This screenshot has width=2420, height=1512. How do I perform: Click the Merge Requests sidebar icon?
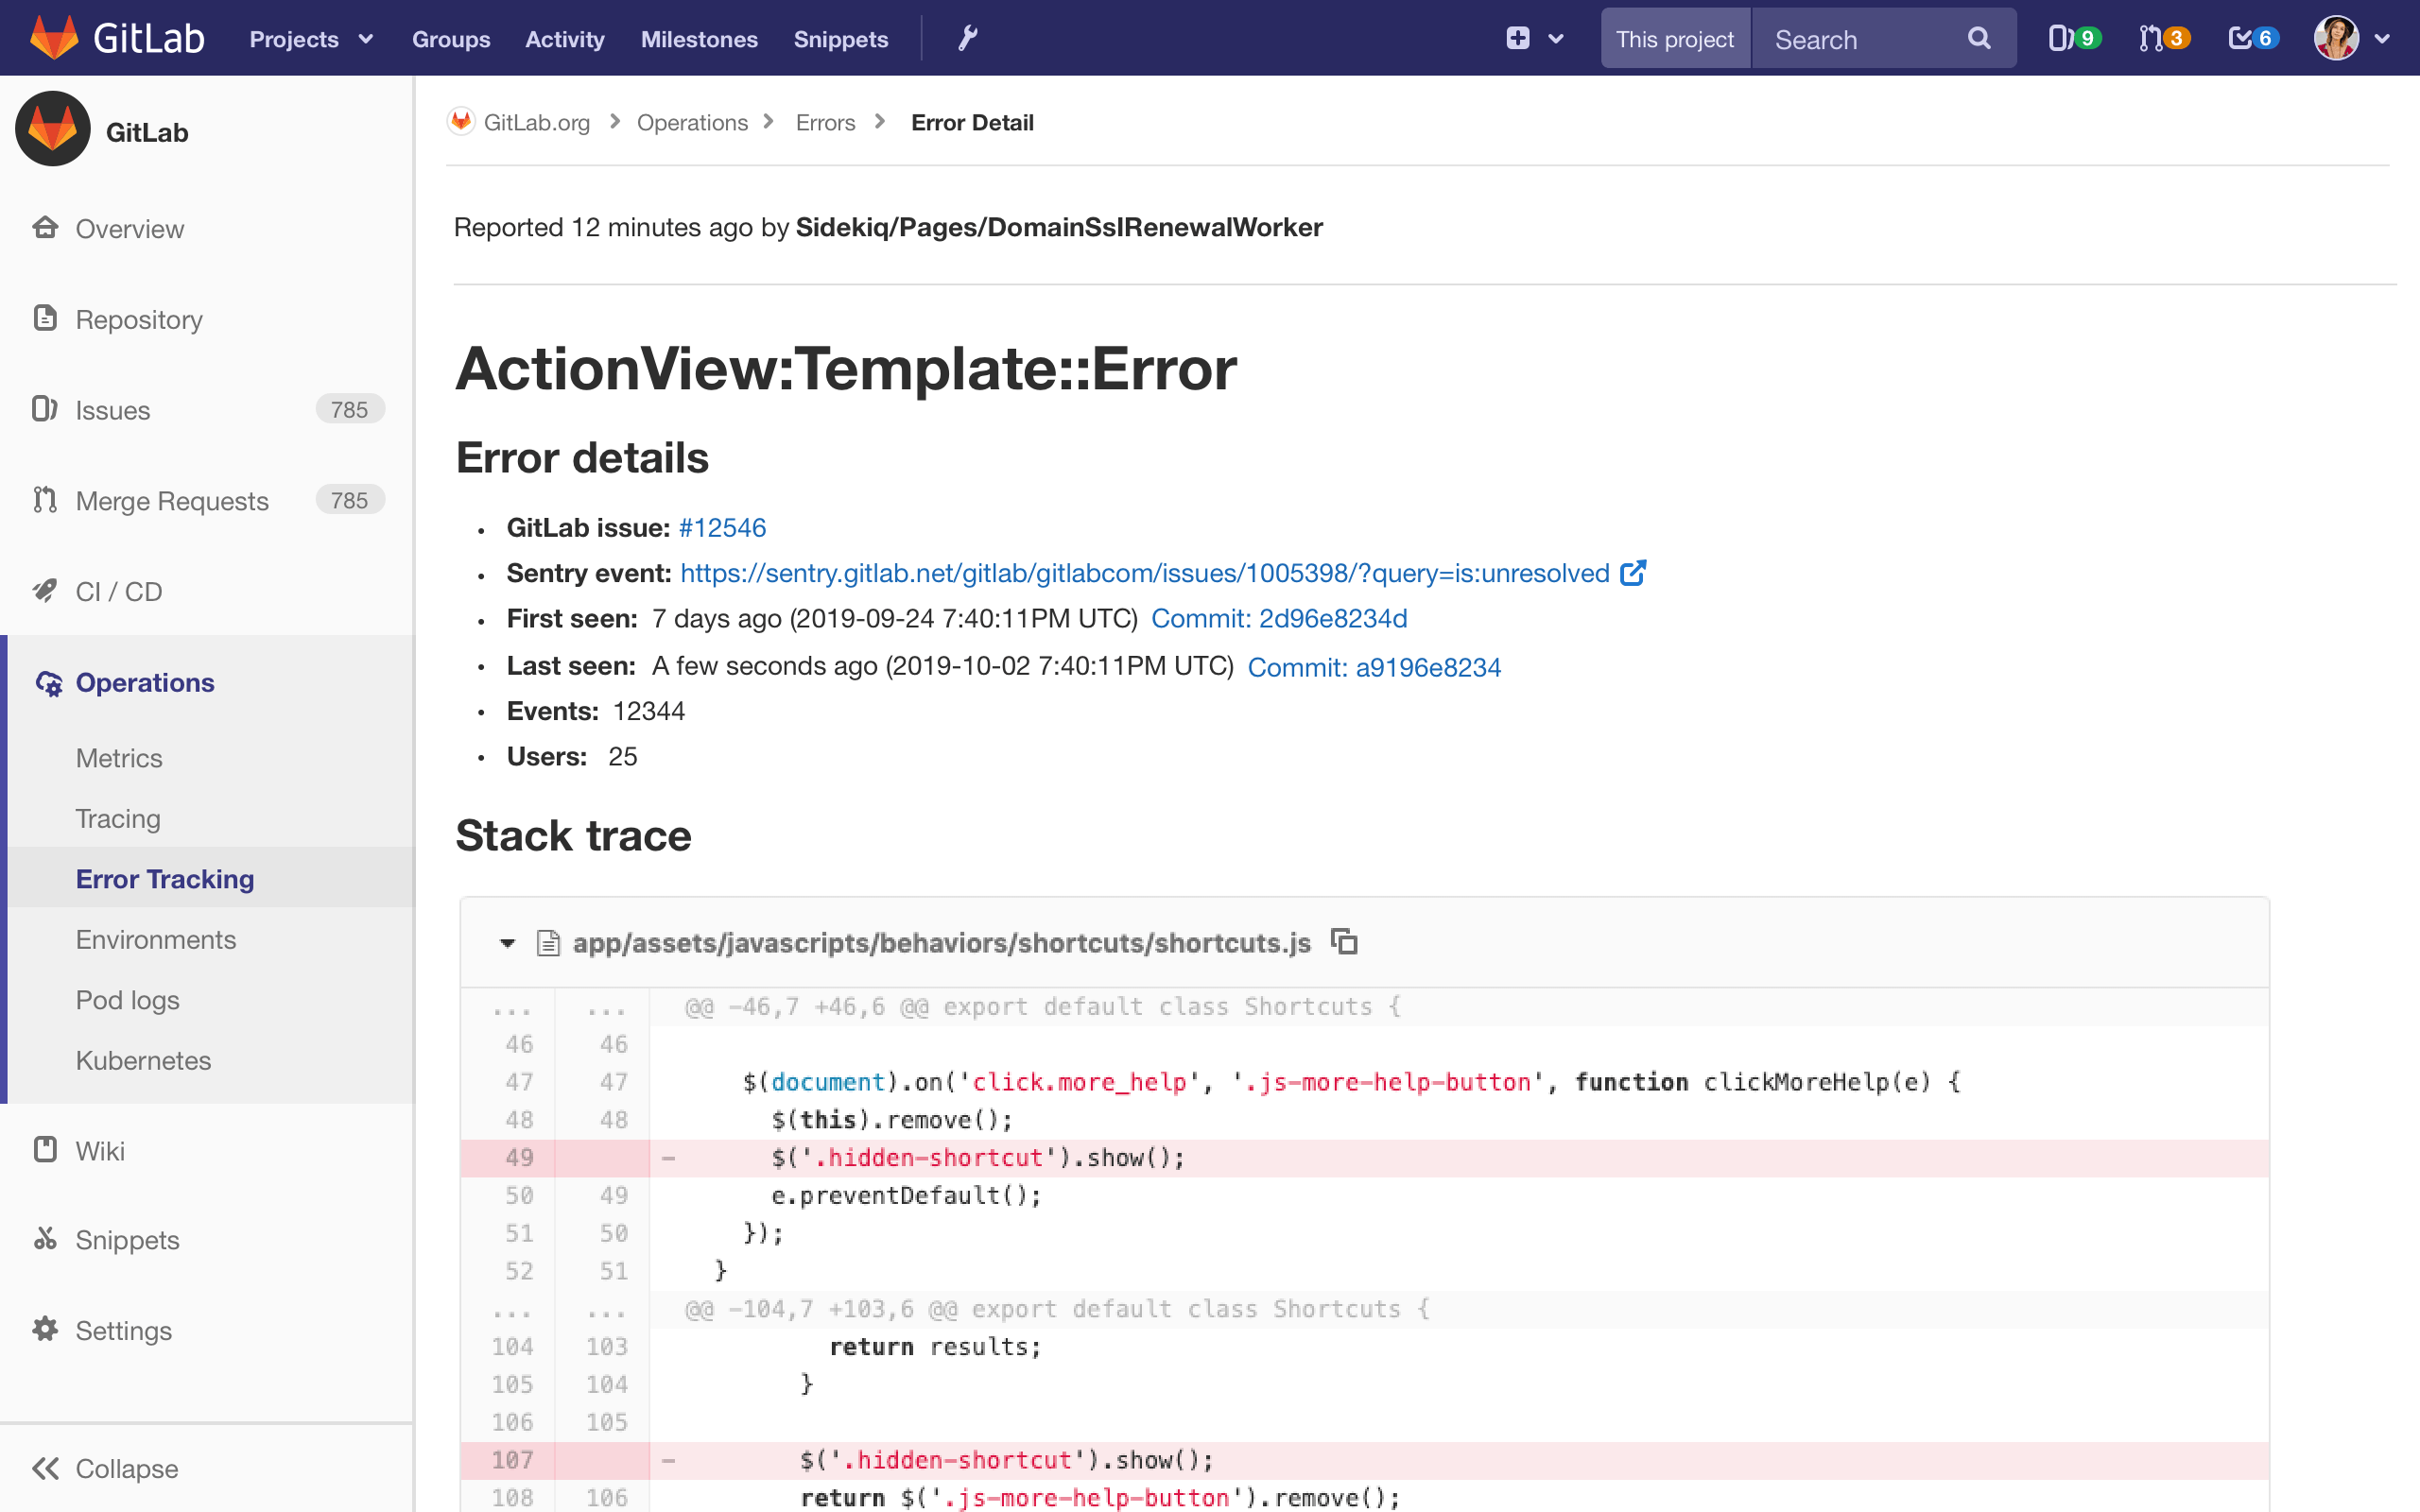tap(45, 499)
